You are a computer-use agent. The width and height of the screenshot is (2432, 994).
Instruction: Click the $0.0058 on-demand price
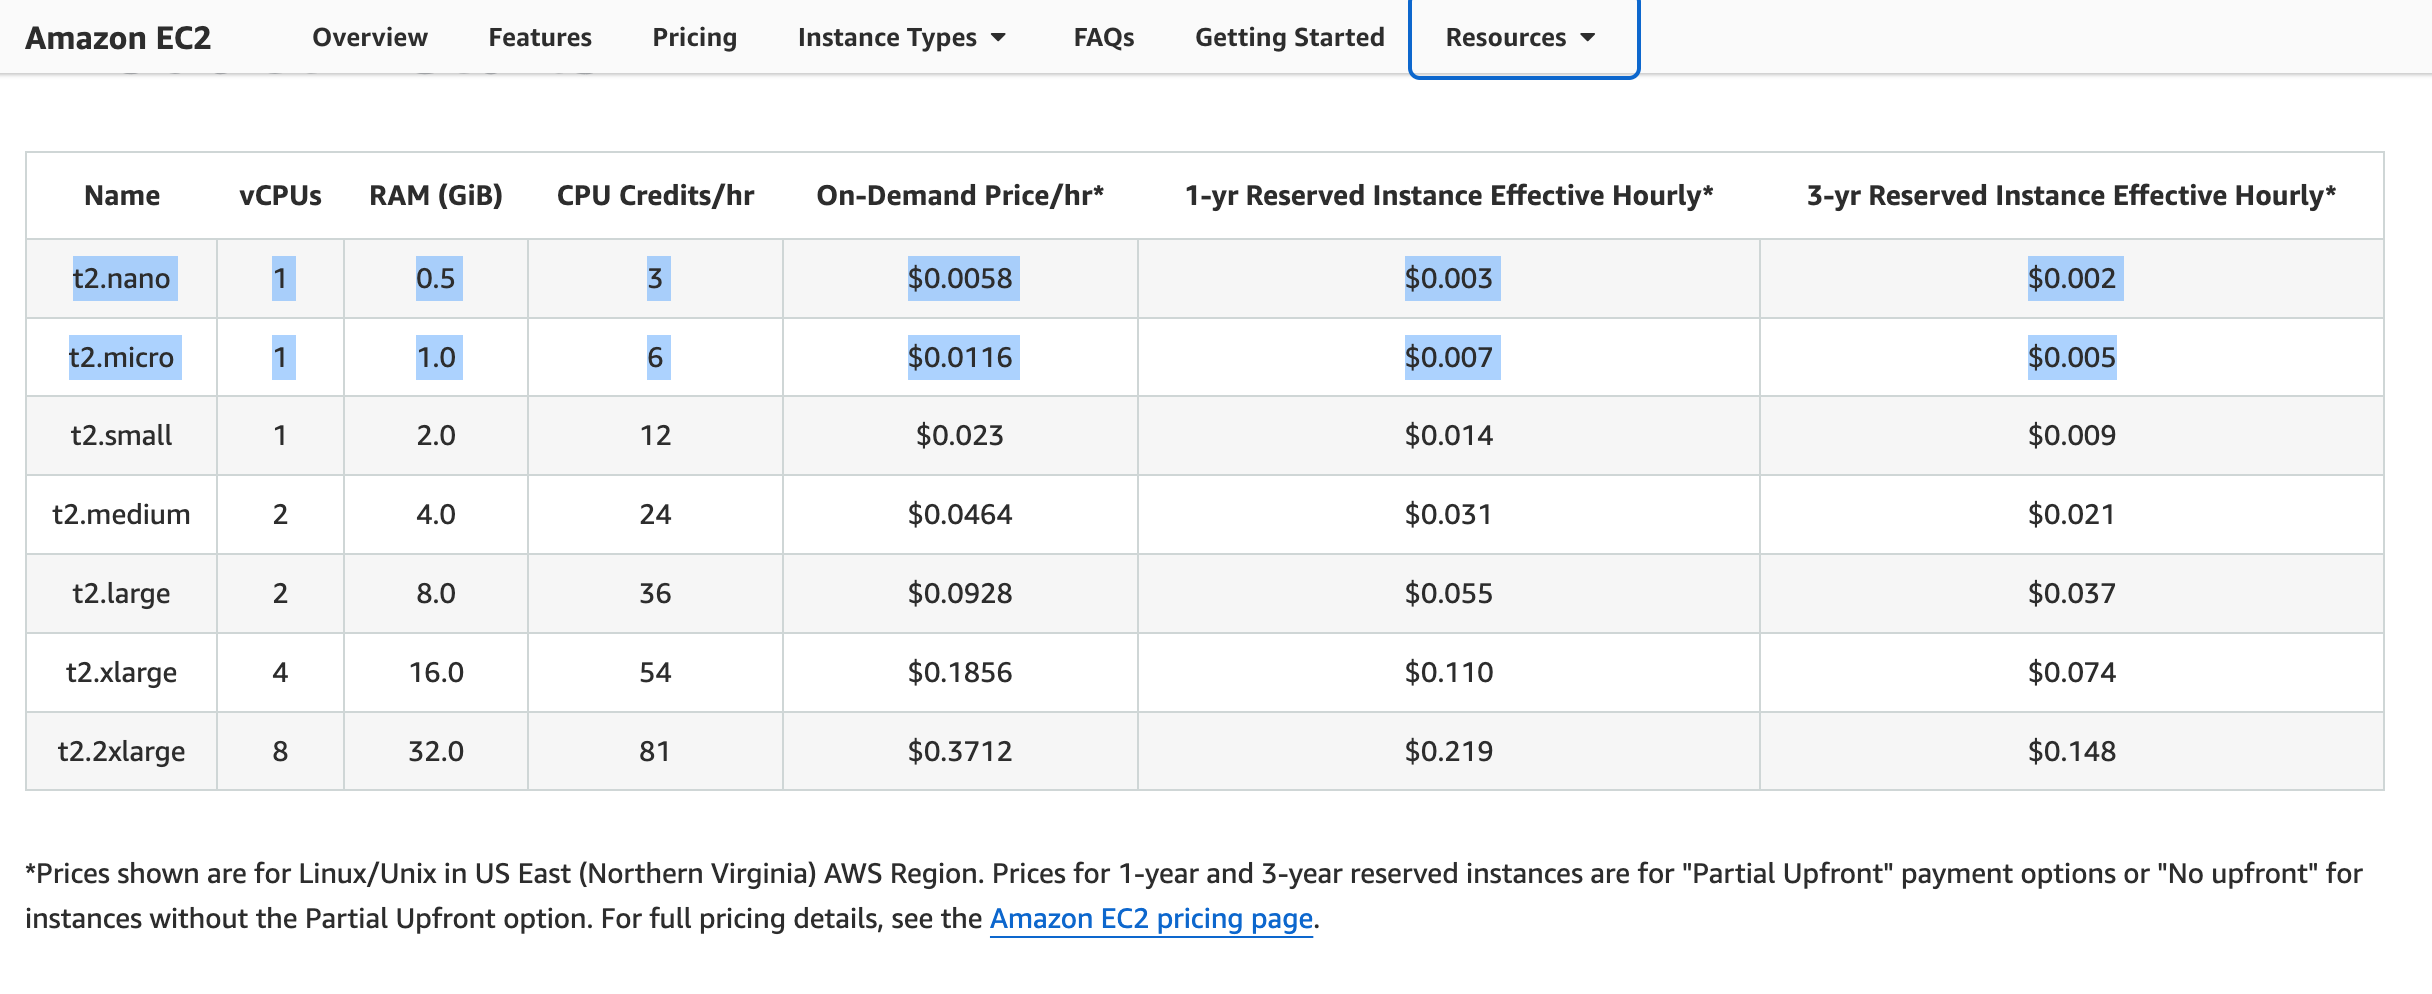tap(960, 278)
